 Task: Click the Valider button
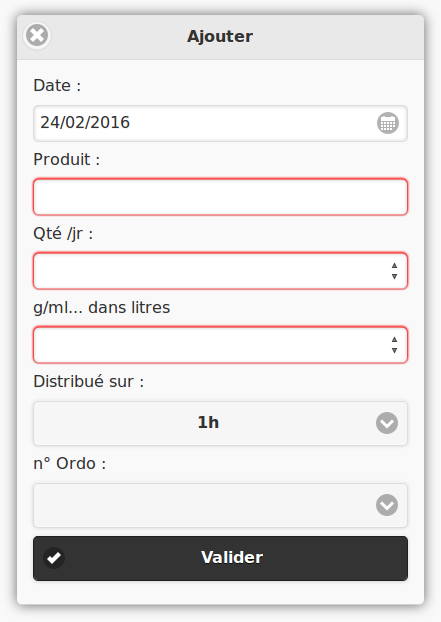point(220,558)
